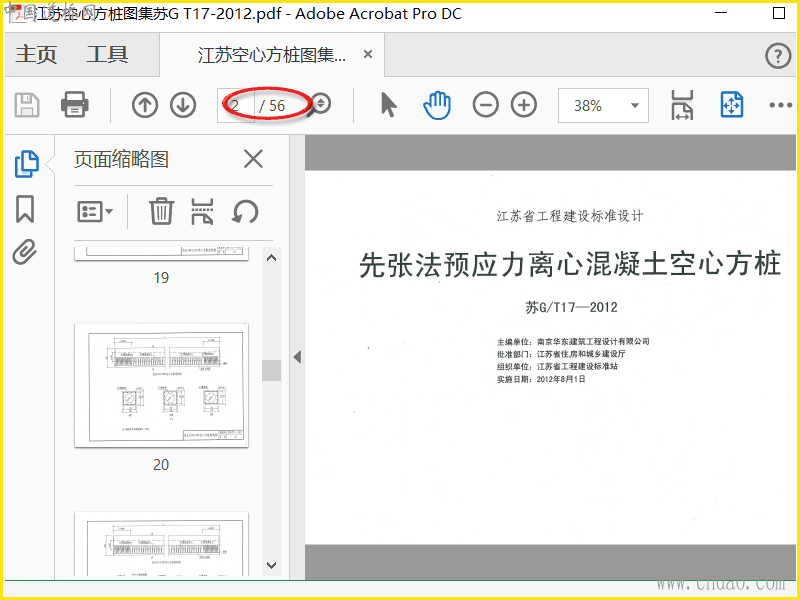Select the Fit full page icon

coord(732,105)
